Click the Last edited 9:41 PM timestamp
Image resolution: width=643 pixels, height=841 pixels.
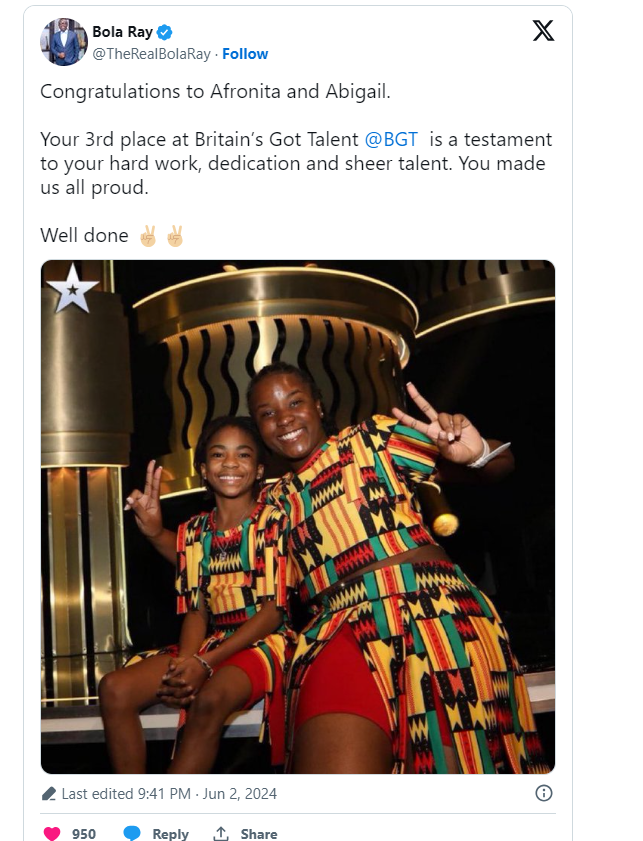pyautogui.click(x=169, y=794)
